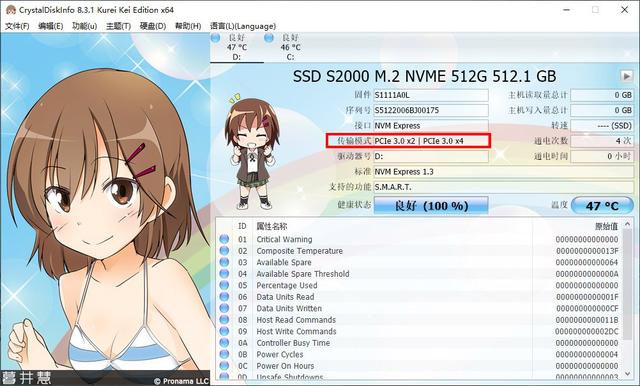Click raw value 000000000002DC

[x=587, y=331]
